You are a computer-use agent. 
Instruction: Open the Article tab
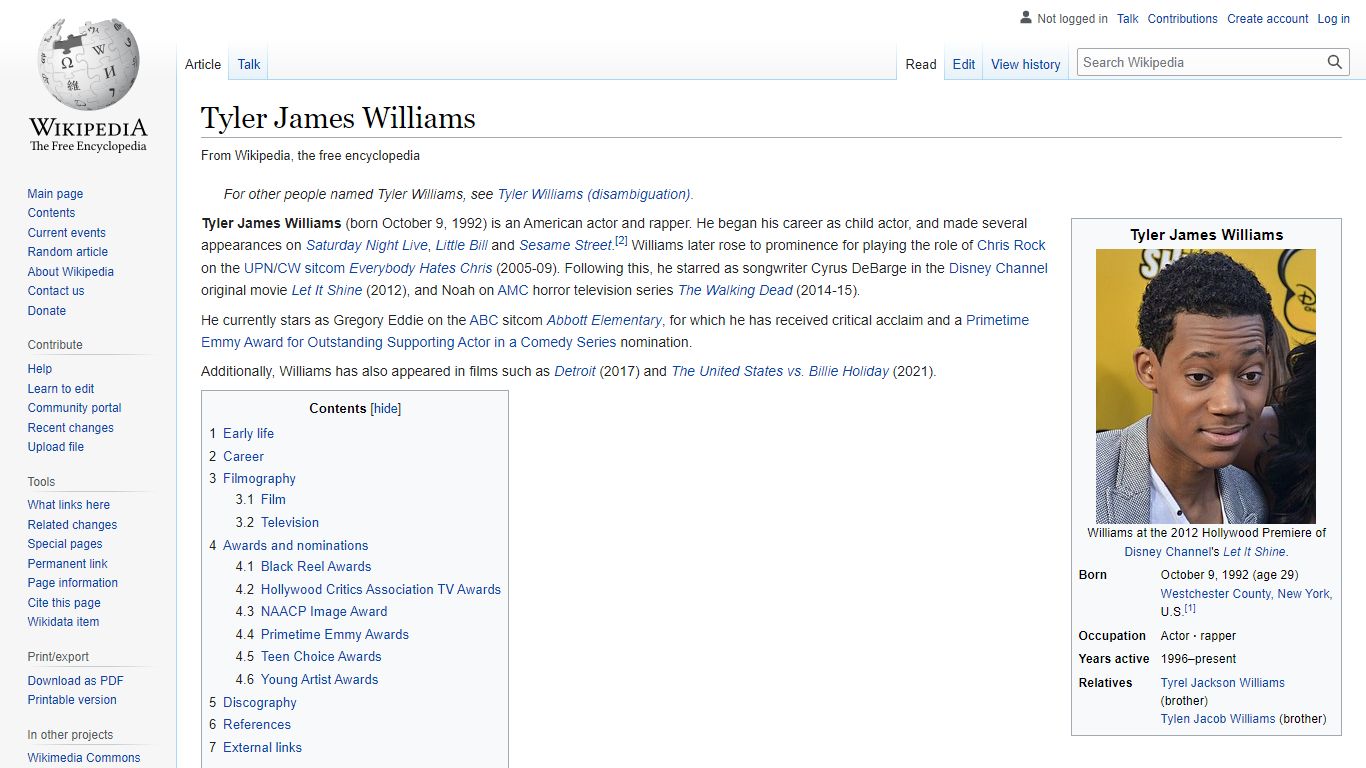[x=203, y=64]
